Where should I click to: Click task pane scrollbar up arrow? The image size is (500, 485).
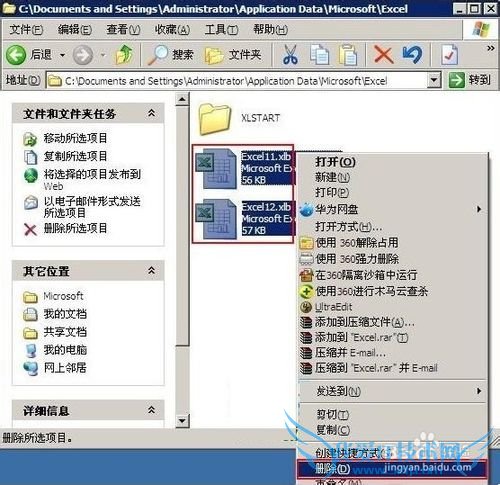pos(182,99)
